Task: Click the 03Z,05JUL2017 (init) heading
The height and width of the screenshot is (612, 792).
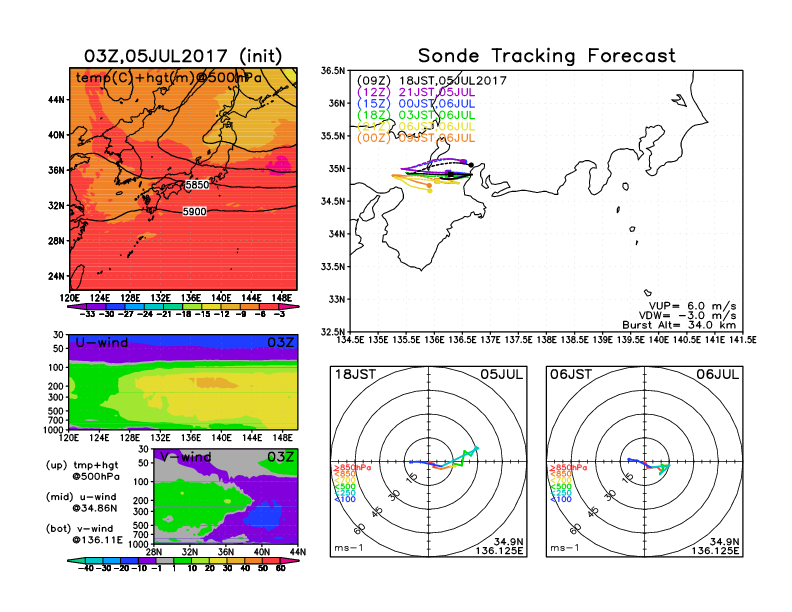Action: pos(183,56)
